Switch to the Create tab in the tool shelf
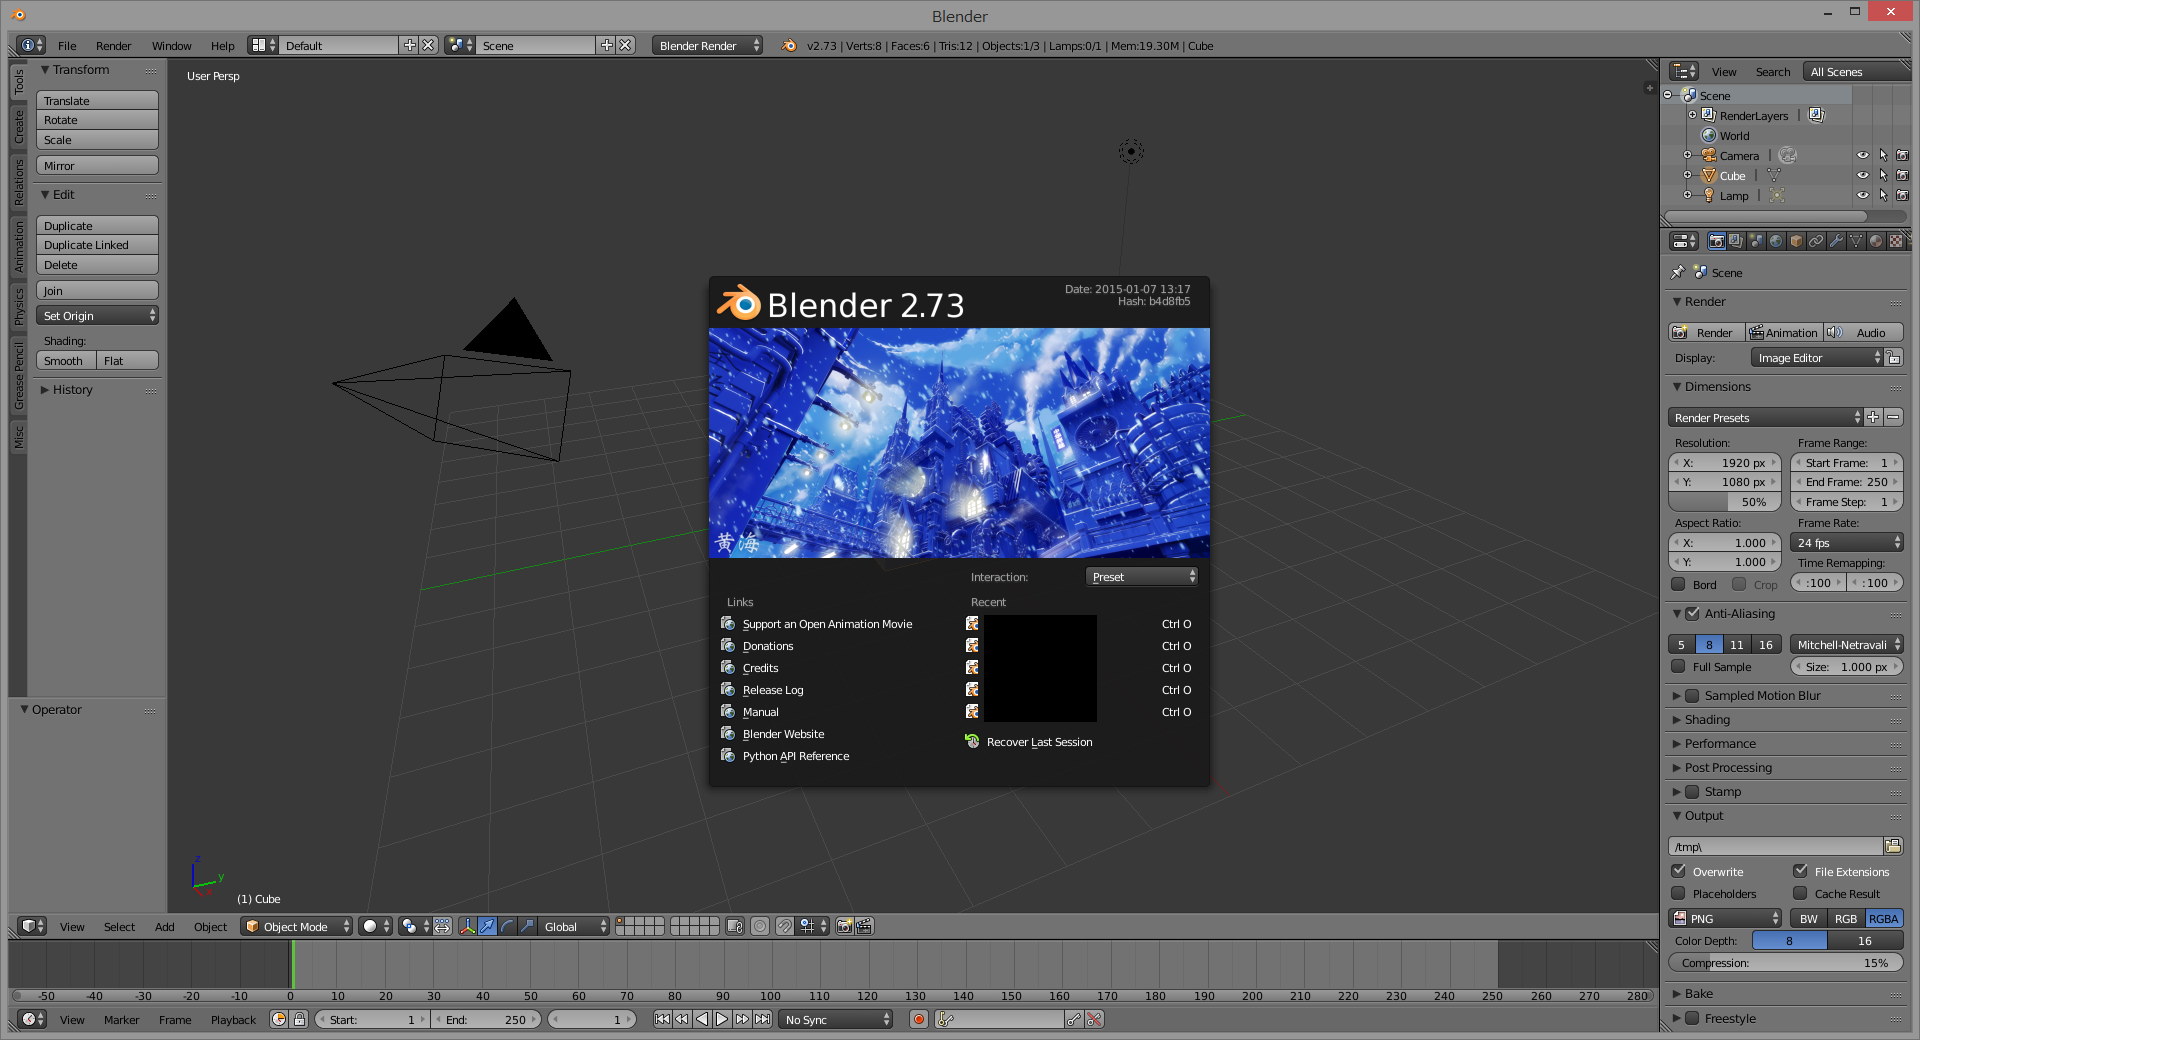The image size is (2160, 1040). click(x=18, y=126)
